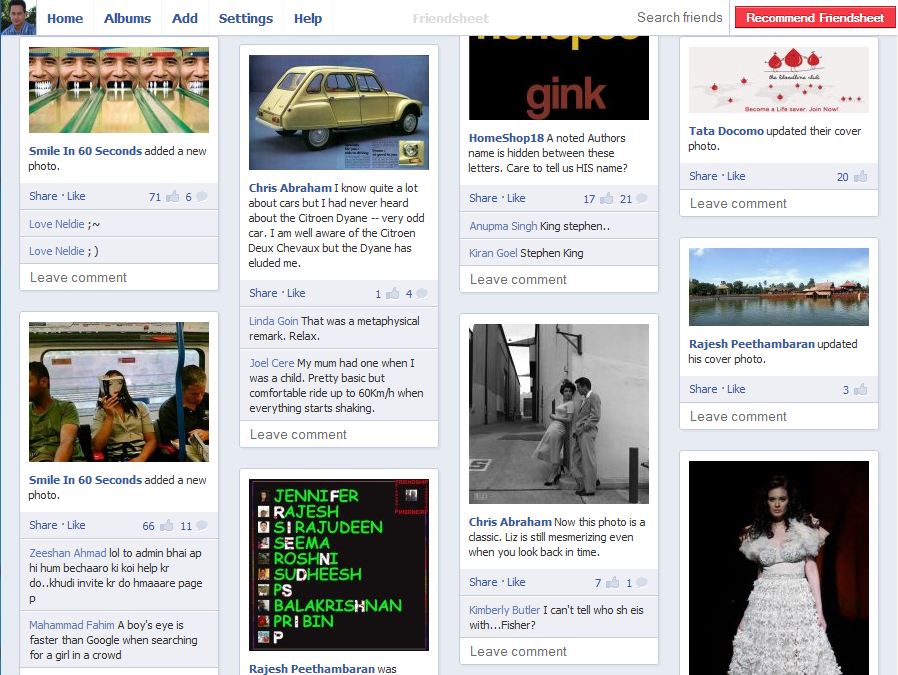Viewport: 898px width, 675px height.
Task: Open the train passengers photo
Action: coord(119,392)
